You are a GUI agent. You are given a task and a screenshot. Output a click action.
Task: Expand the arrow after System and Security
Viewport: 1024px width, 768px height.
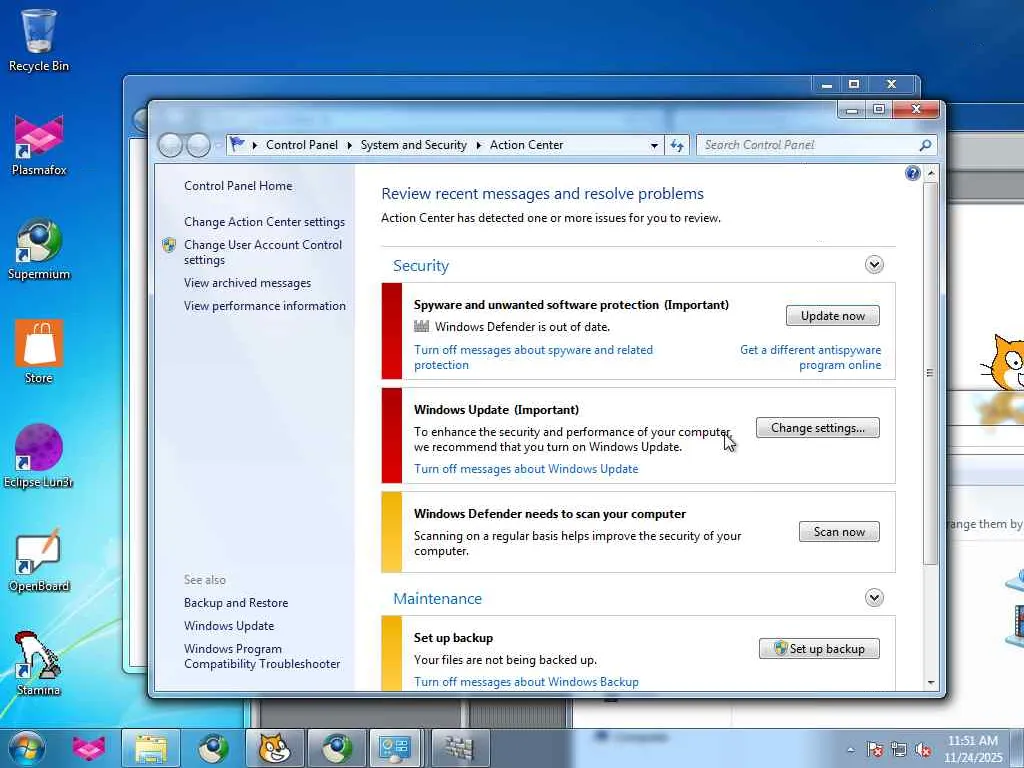pyautogui.click(x=478, y=145)
